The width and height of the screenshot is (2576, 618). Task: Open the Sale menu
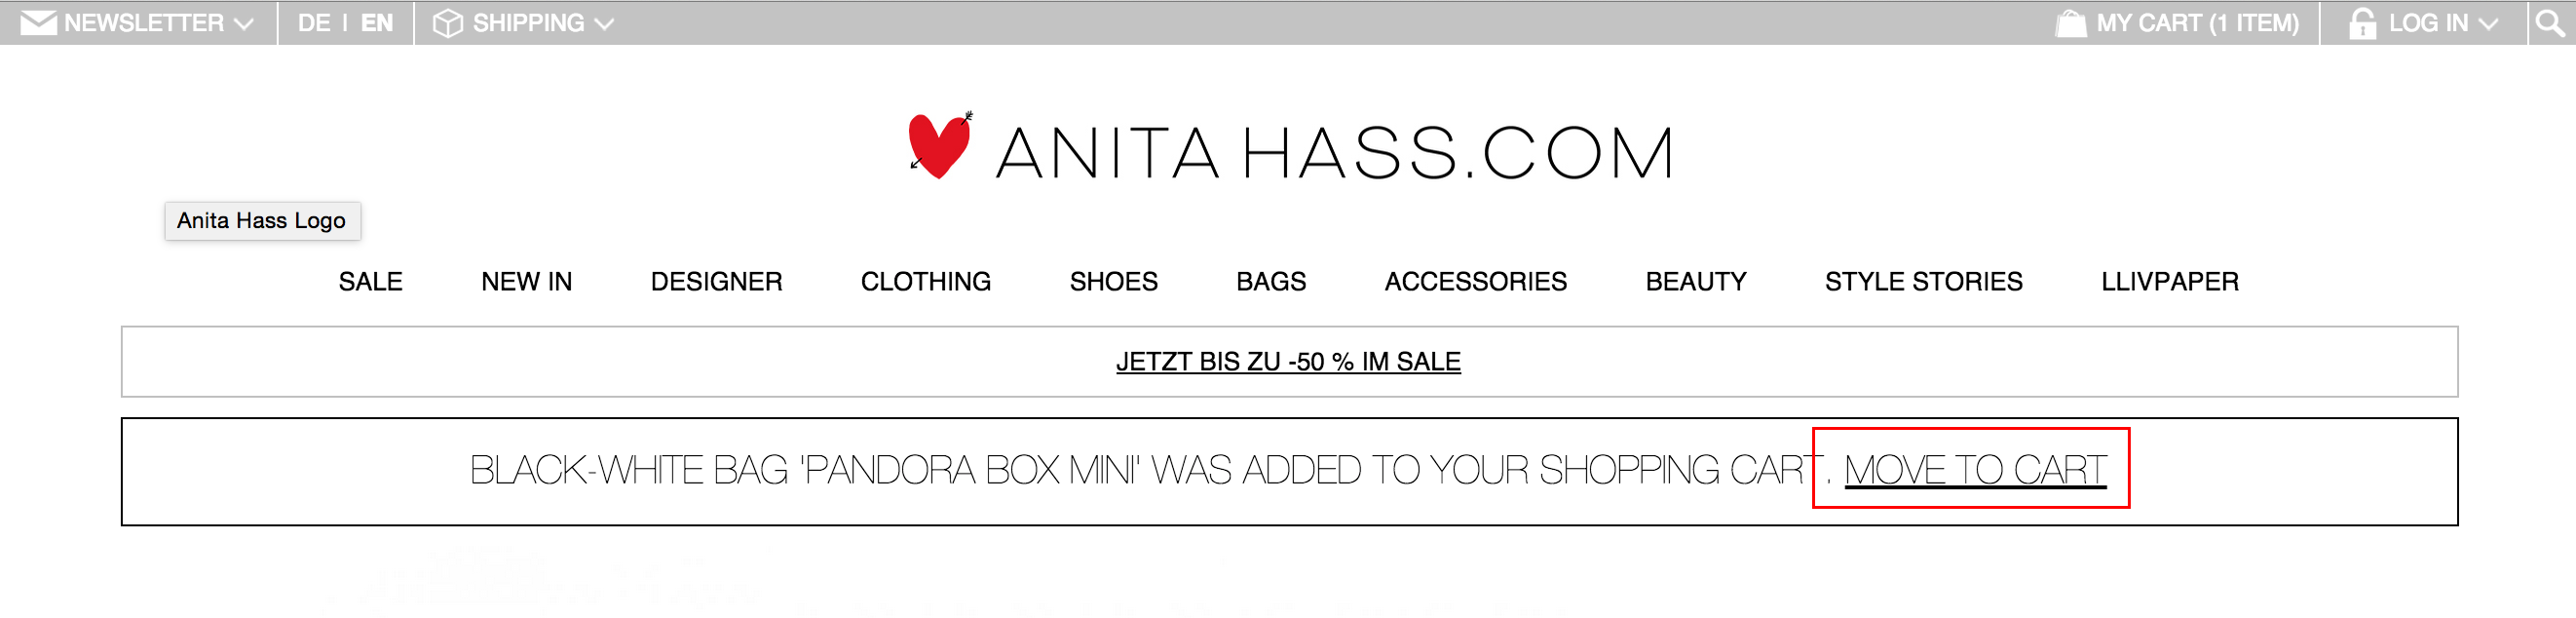click(370, 282)
